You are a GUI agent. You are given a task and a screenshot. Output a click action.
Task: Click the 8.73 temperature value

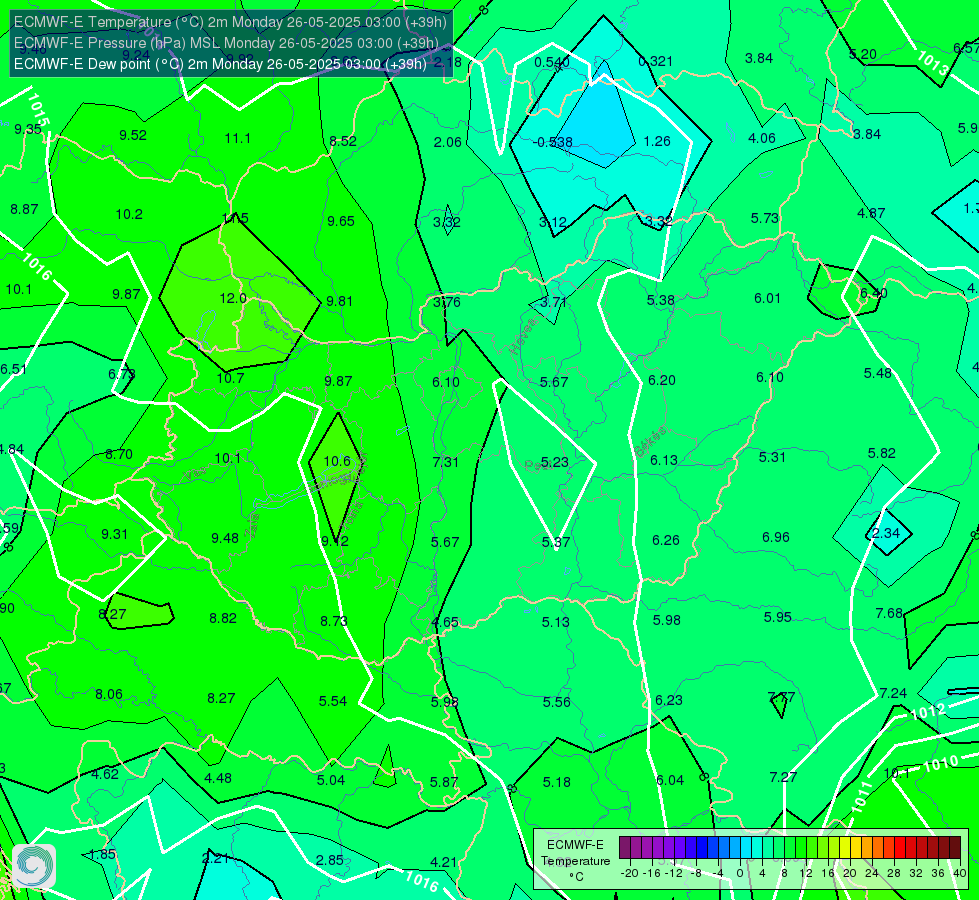click(333, 621)
